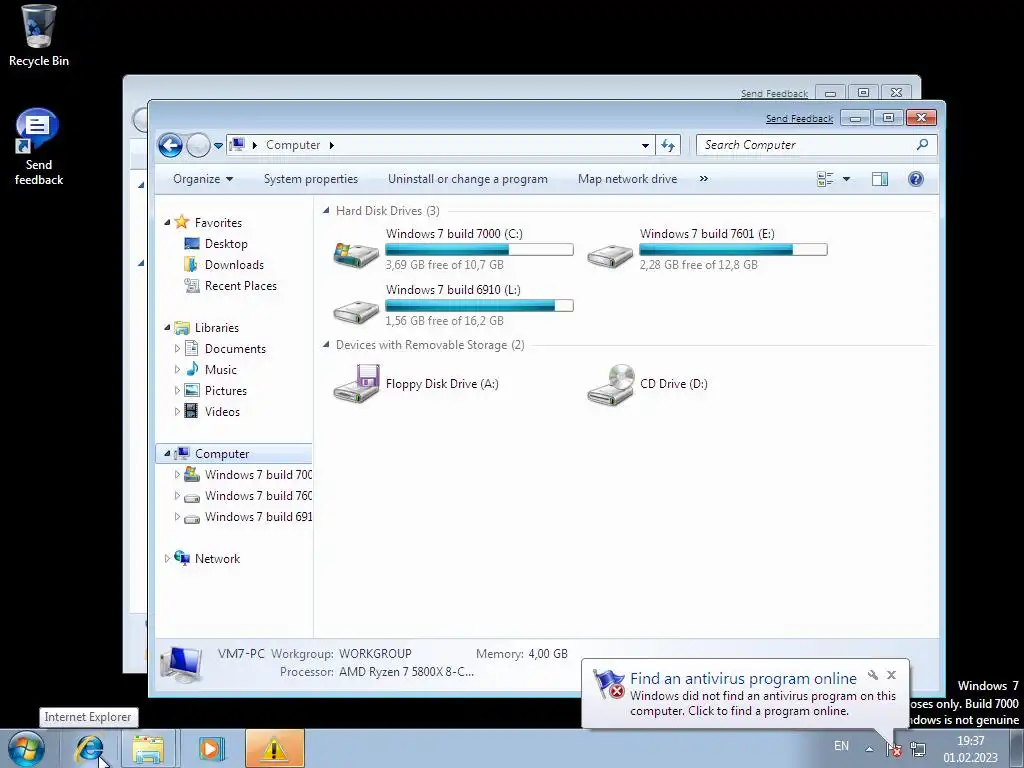The image size is (1024, 768).
Task: Open Desktop under Favorites
Action: (x=225, y=244)
